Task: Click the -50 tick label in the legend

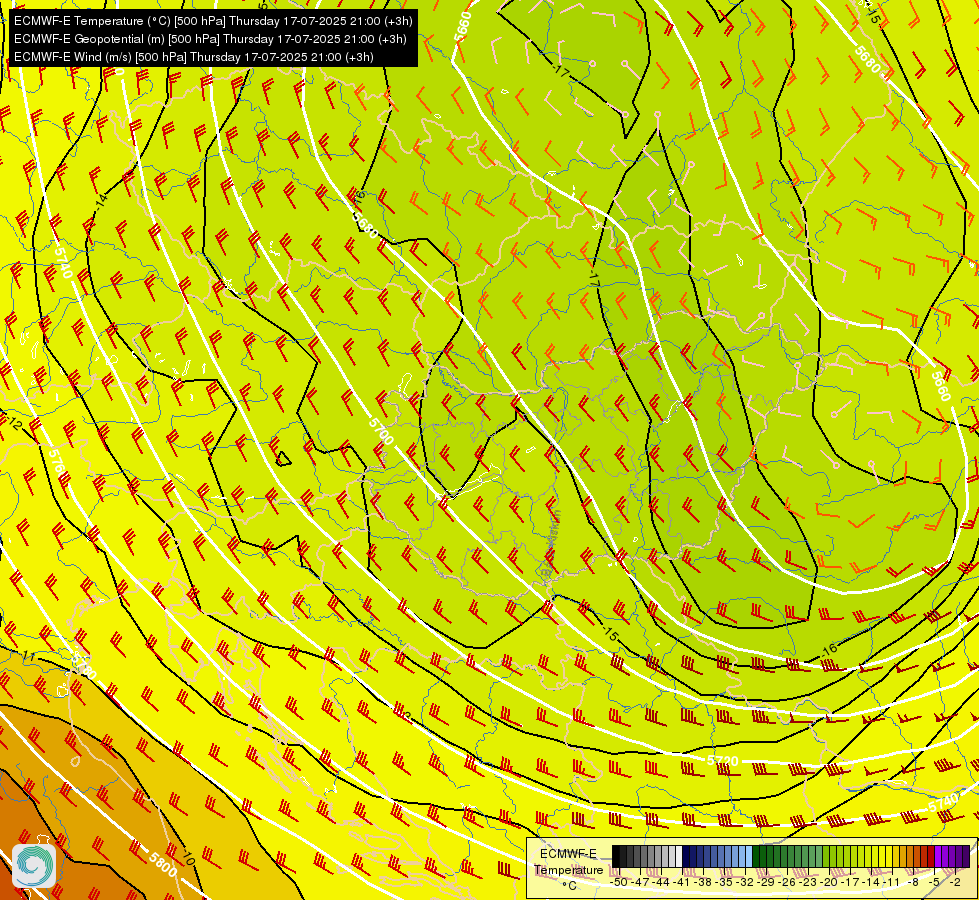Action: (619, 883)
